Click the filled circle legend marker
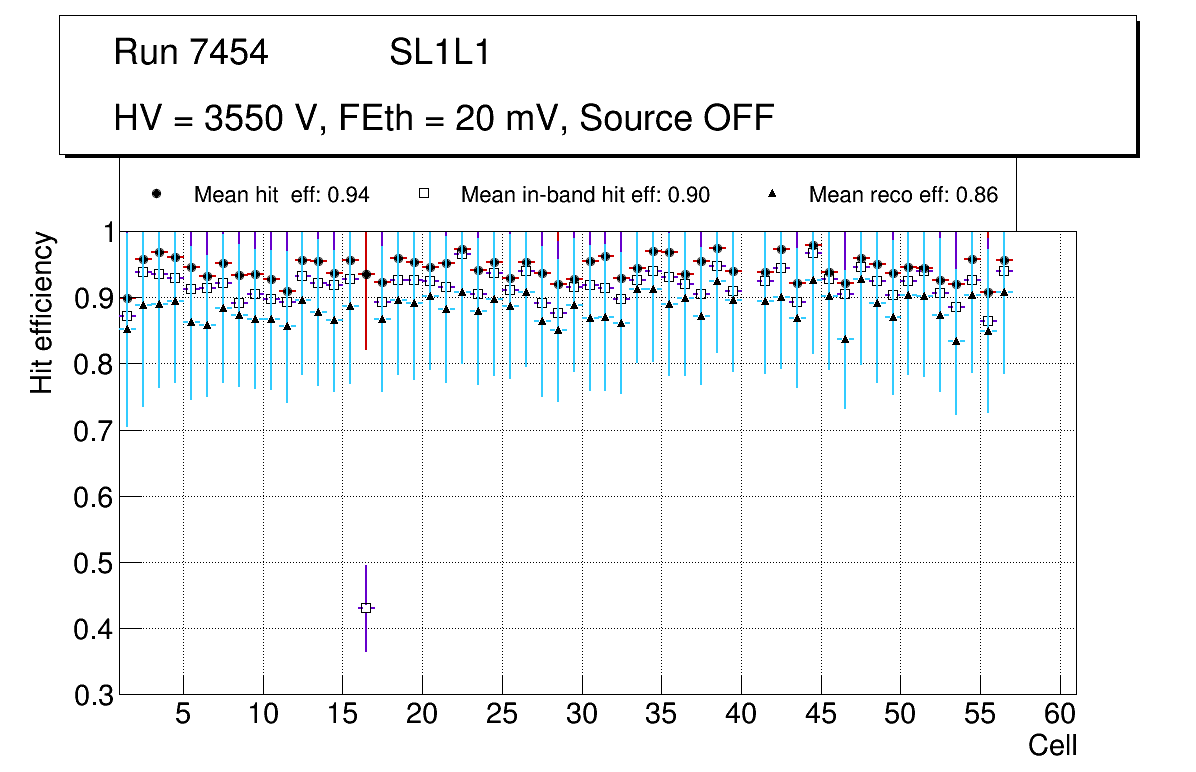Screen dimensions: 1196x772 [156, 194]
